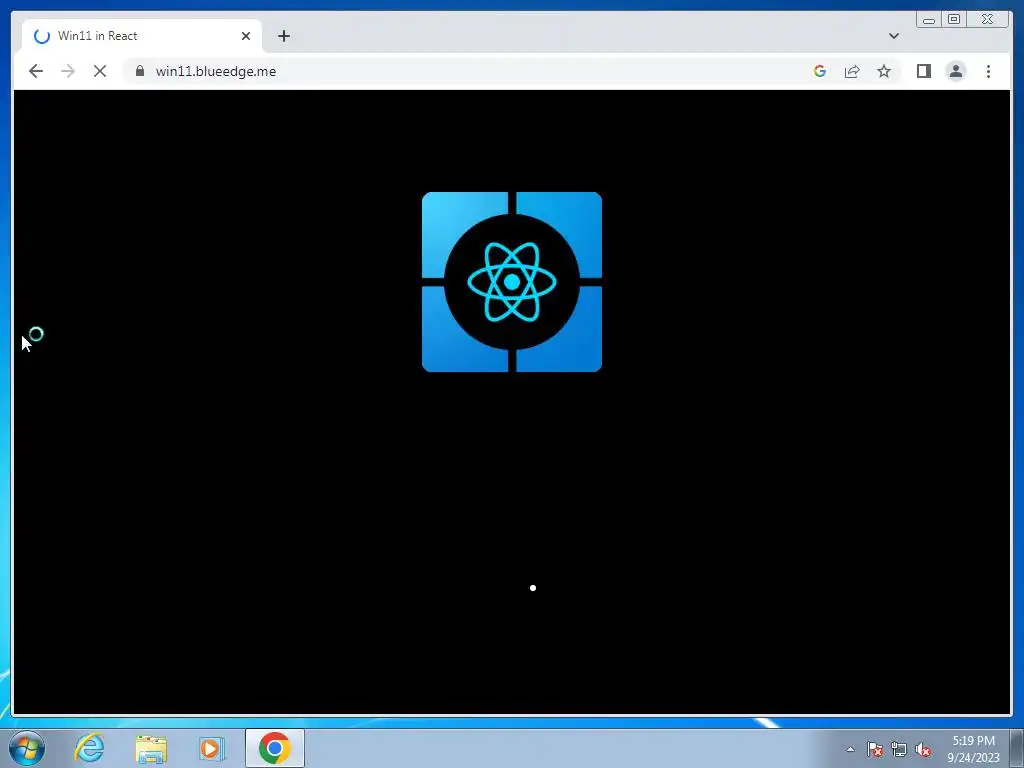
Task: View site information via padlock icon
Action: pos(140,71)
